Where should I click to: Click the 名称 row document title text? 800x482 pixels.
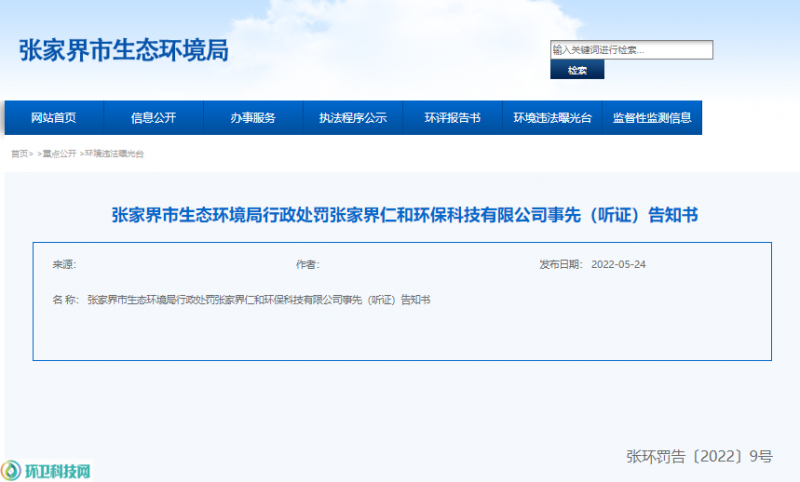pos(259,300)
